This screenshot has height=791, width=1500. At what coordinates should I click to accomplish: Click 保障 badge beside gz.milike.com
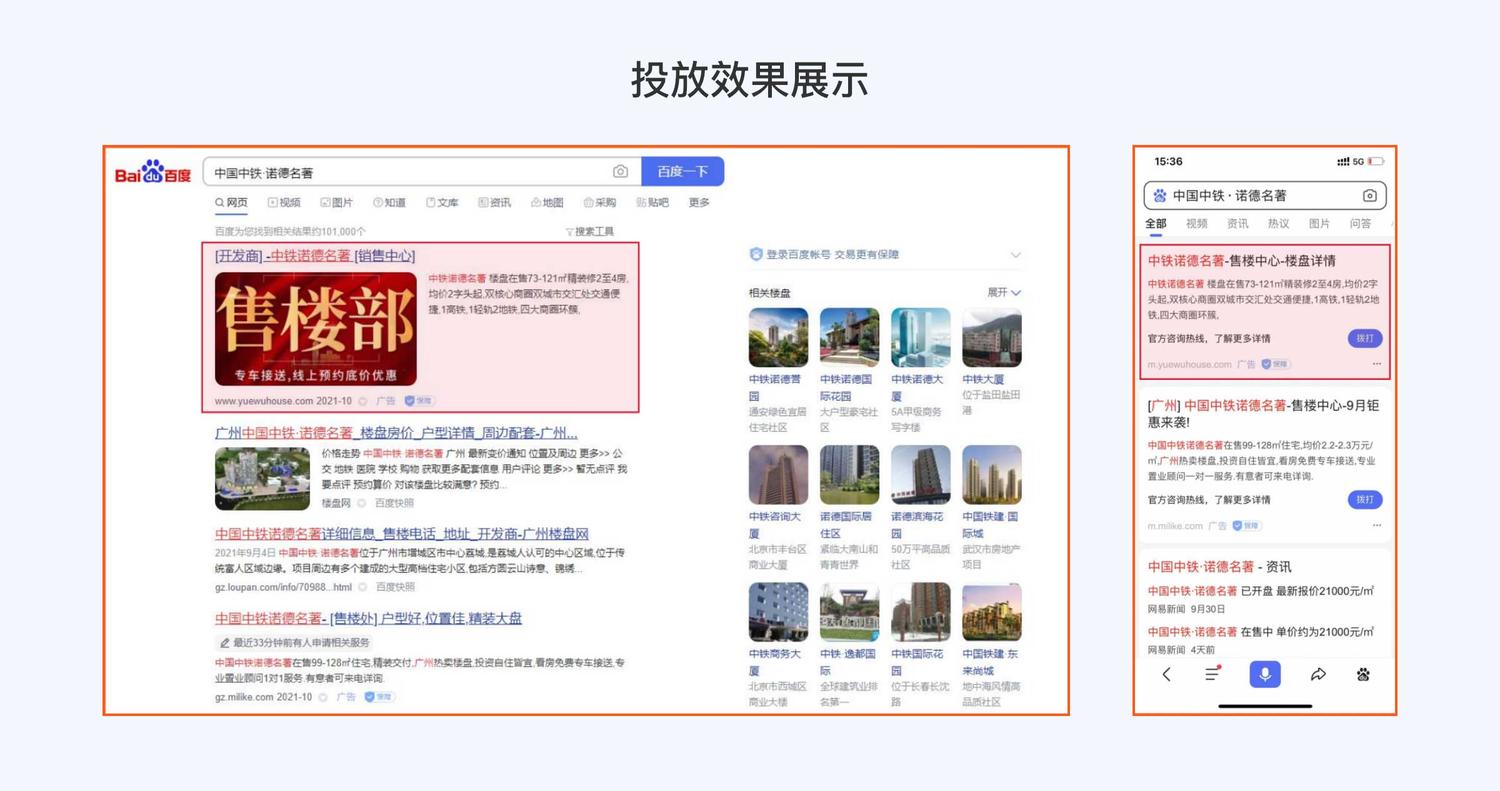click(x=379, y=697)
